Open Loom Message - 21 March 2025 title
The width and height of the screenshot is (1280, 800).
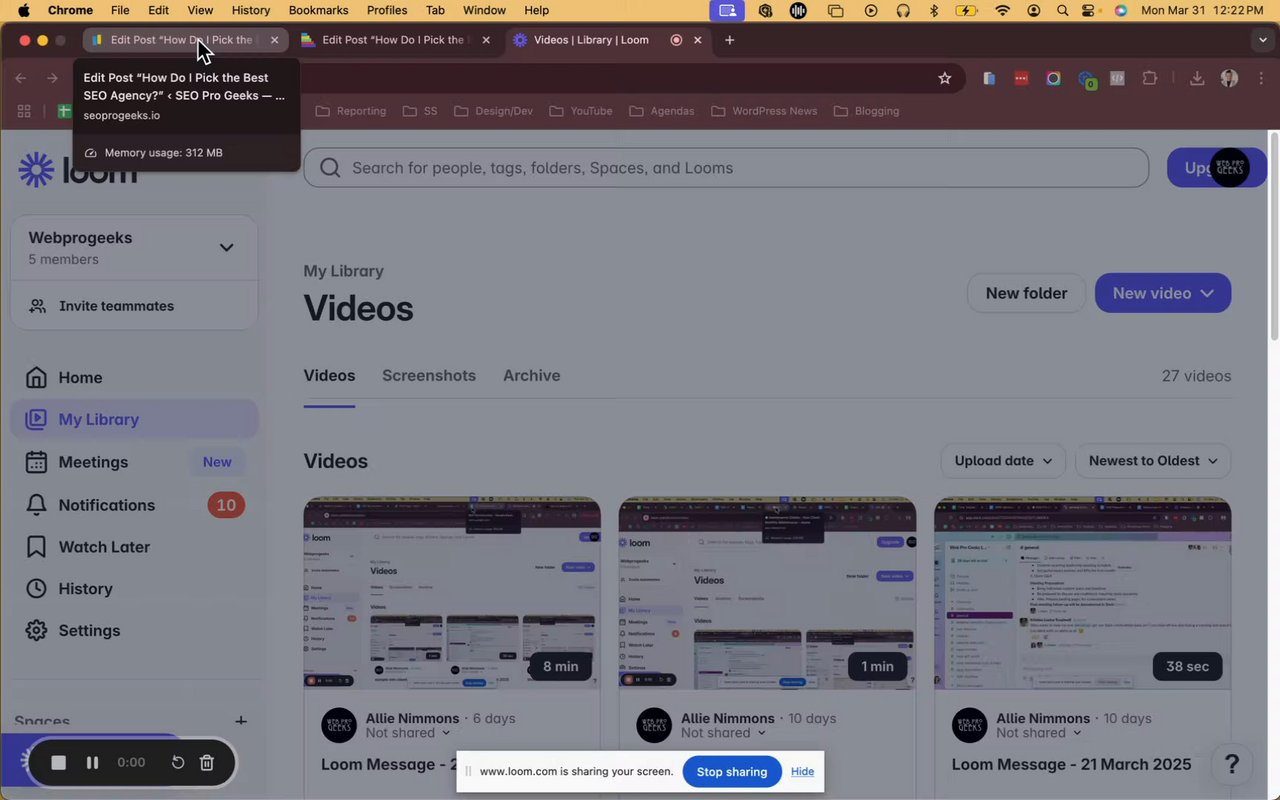point(1071,764)
